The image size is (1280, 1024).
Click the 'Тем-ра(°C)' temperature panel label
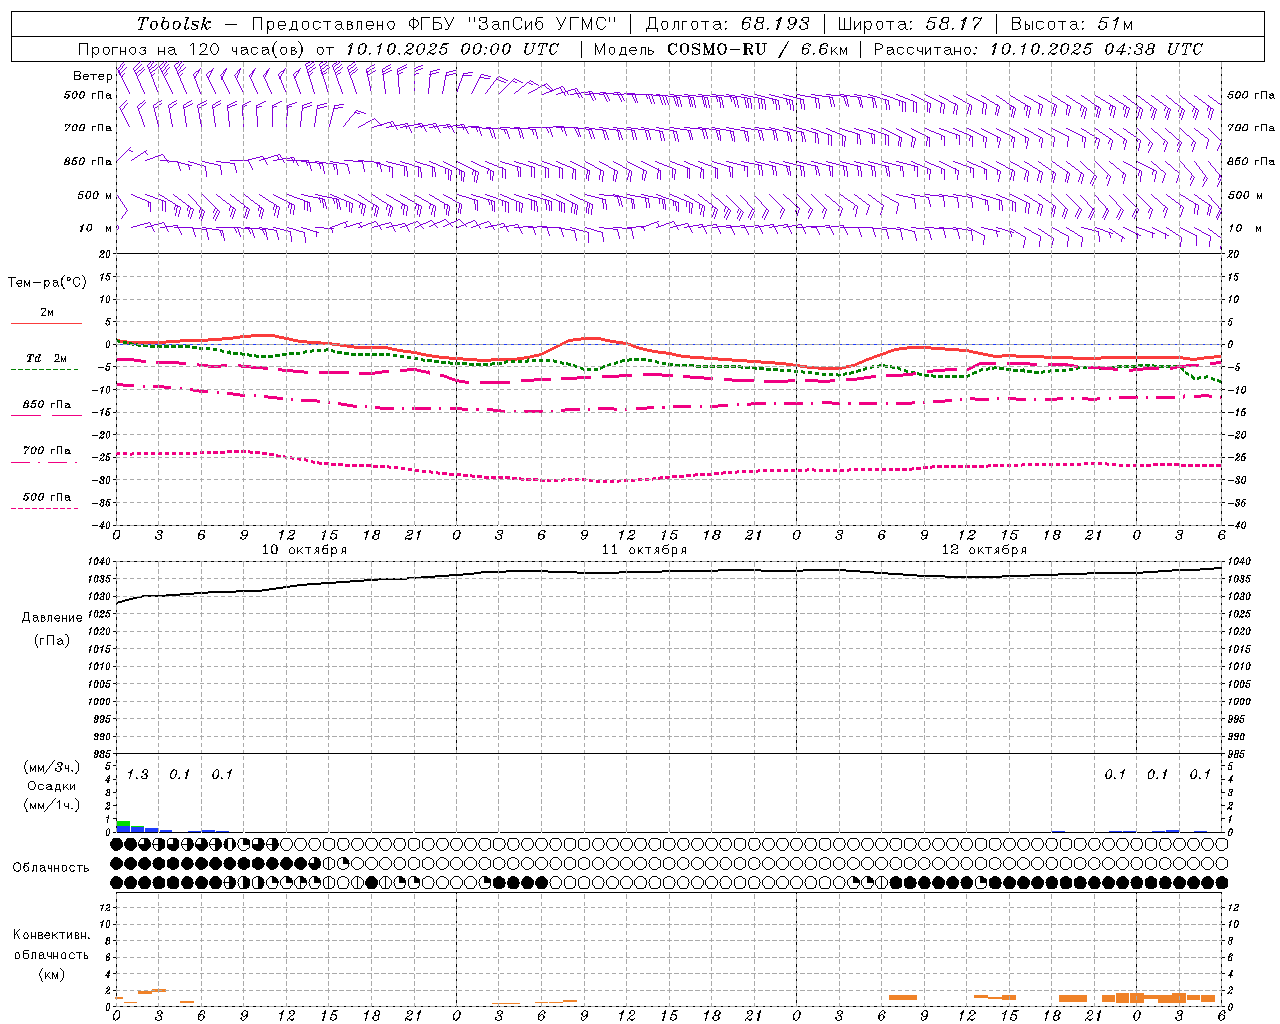click(47, 283)
